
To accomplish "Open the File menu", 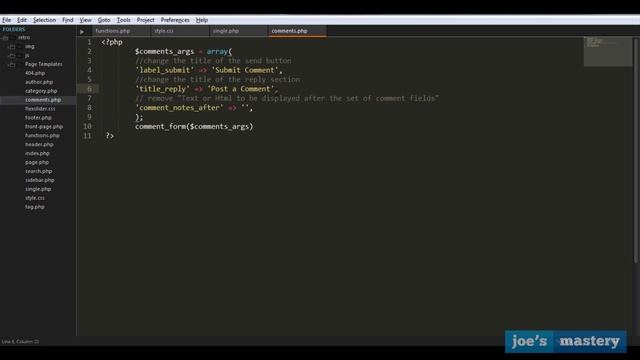I will (x=6, y=20).
